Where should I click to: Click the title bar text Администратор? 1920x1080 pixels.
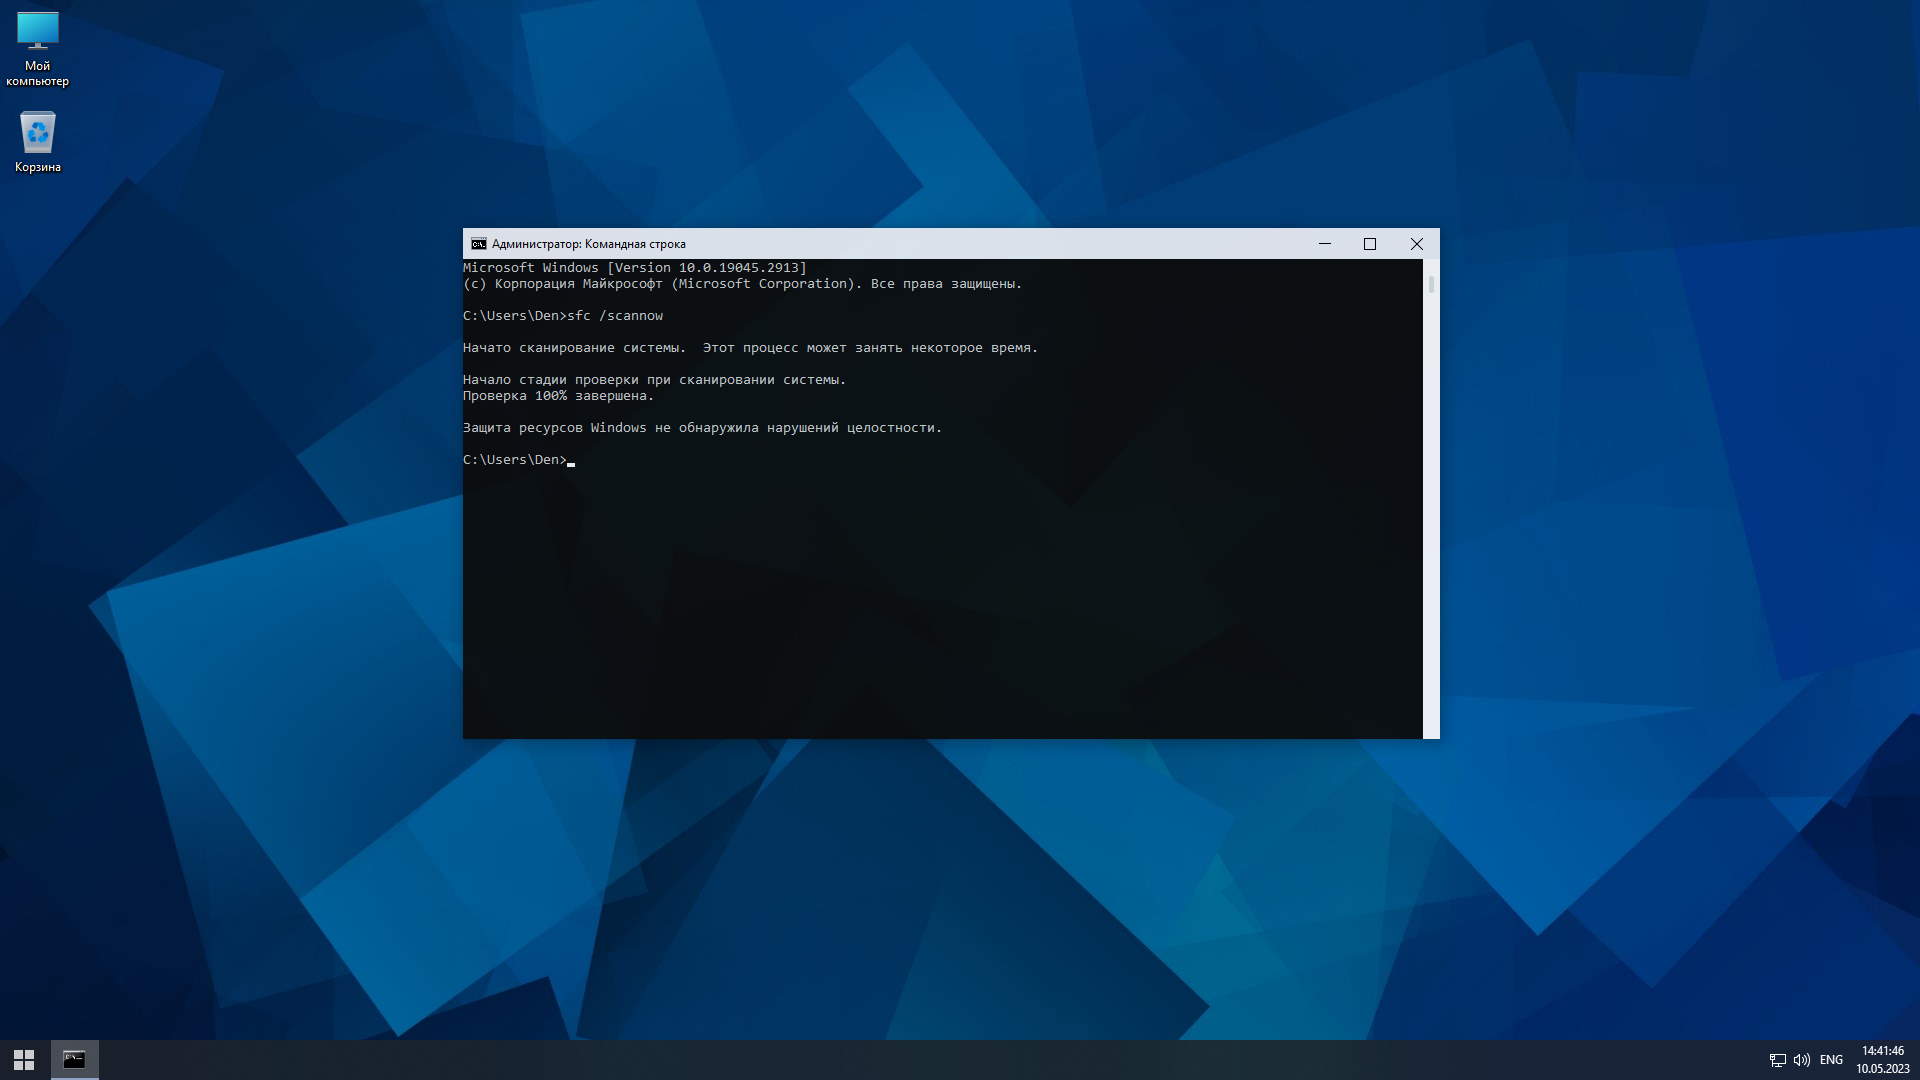click(536, 244)
